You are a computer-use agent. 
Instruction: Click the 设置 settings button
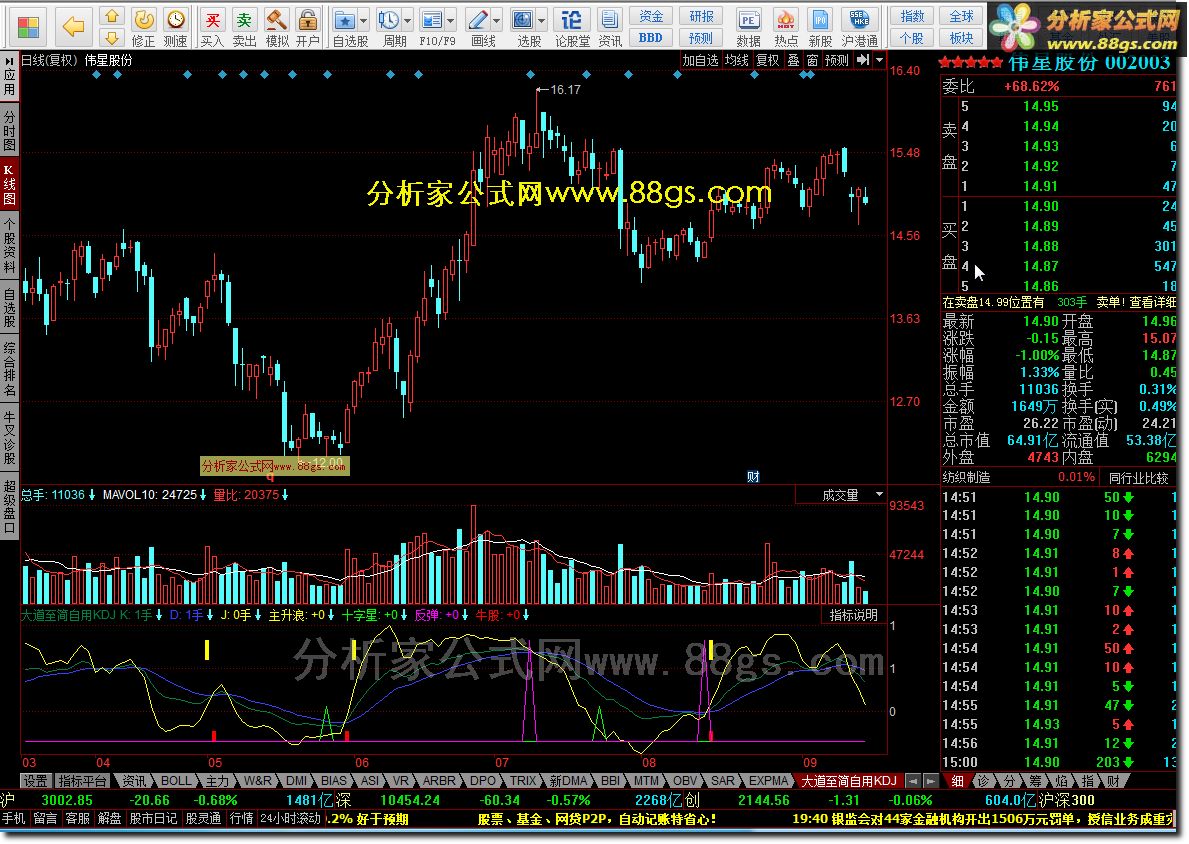pos(35,780)
